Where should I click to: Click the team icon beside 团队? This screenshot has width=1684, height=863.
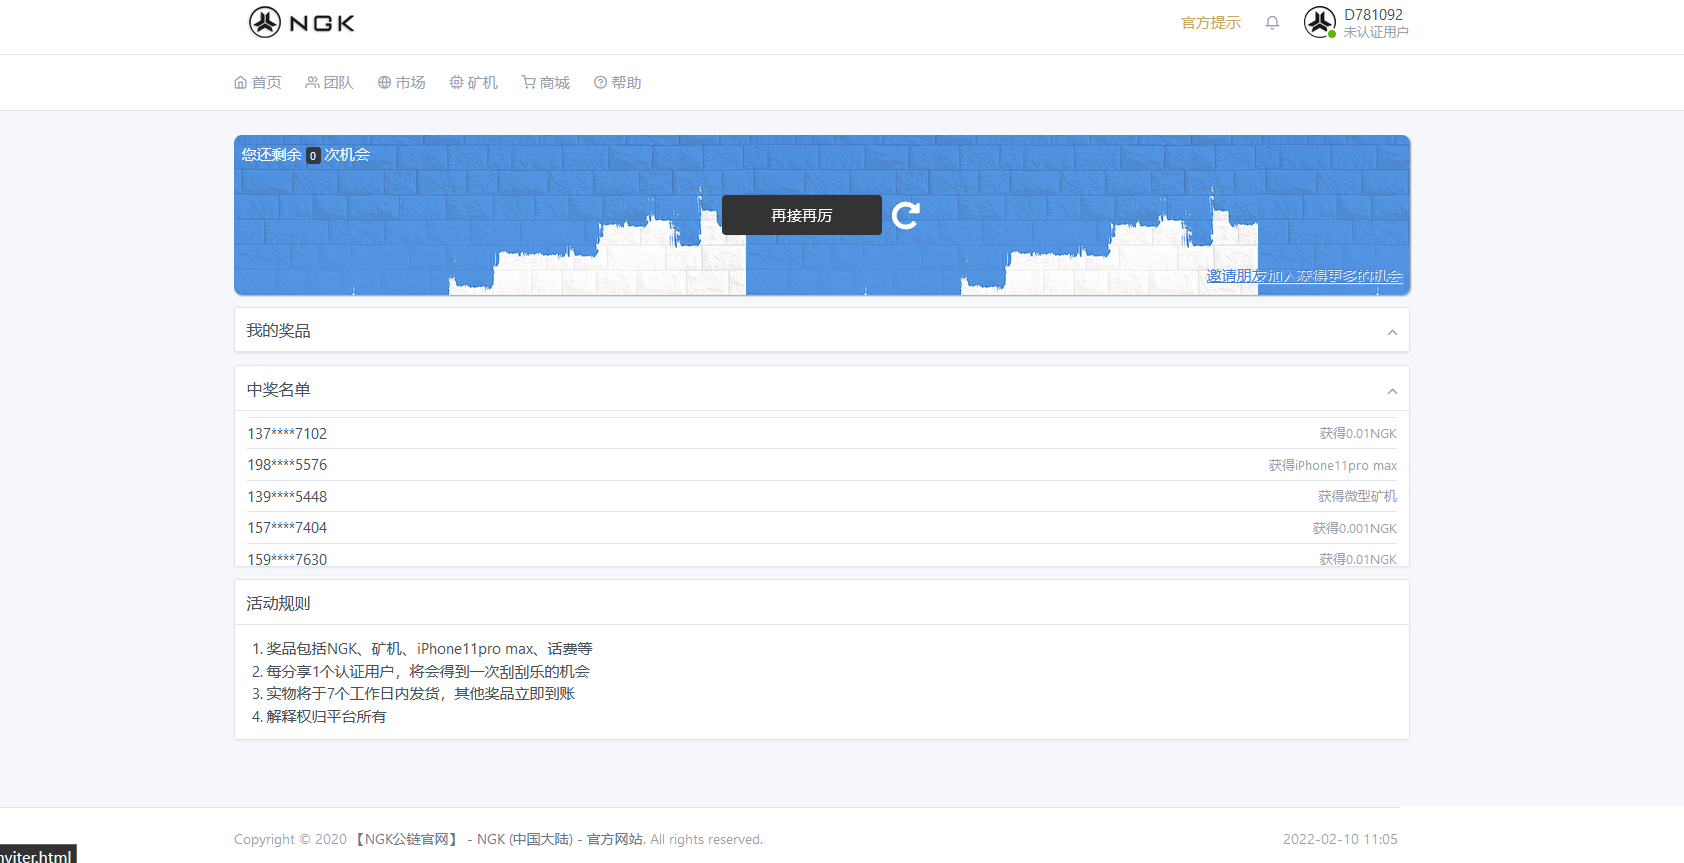pyautogui.click(x=312, y=83)
